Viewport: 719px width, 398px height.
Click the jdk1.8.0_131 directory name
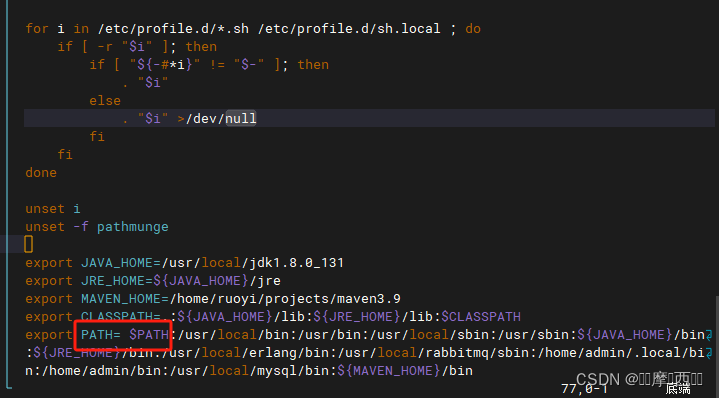pos(297,263)
